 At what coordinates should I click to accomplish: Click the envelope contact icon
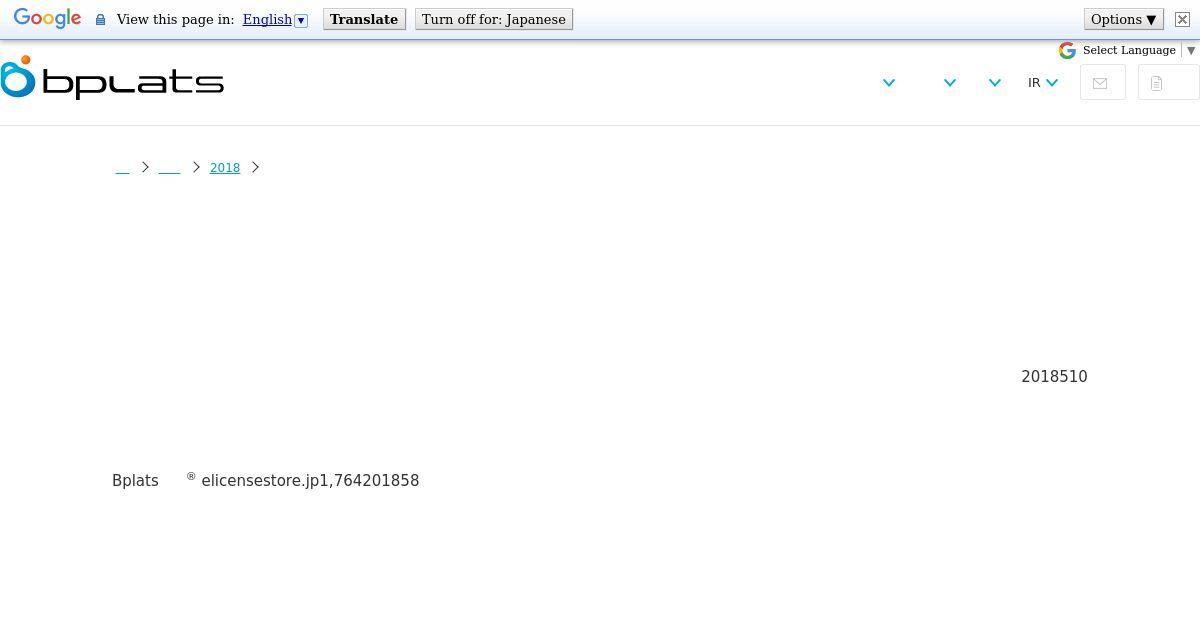click(x=1102, y=83)
